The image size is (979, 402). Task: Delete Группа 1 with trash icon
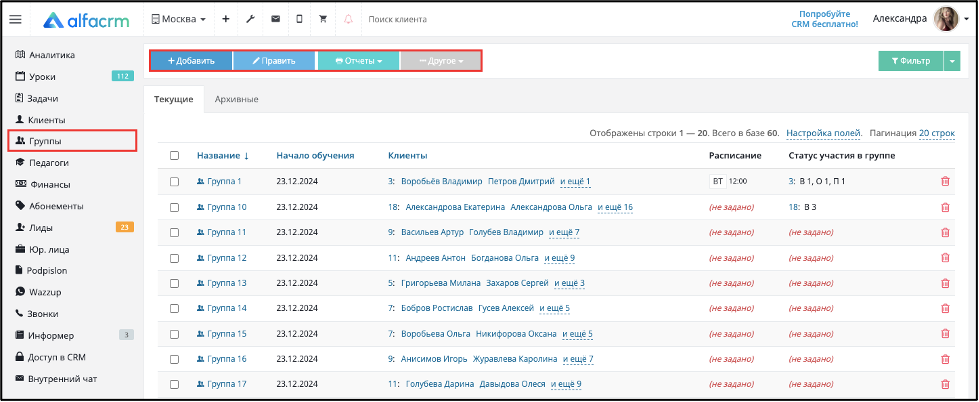[x=945, y=182]
